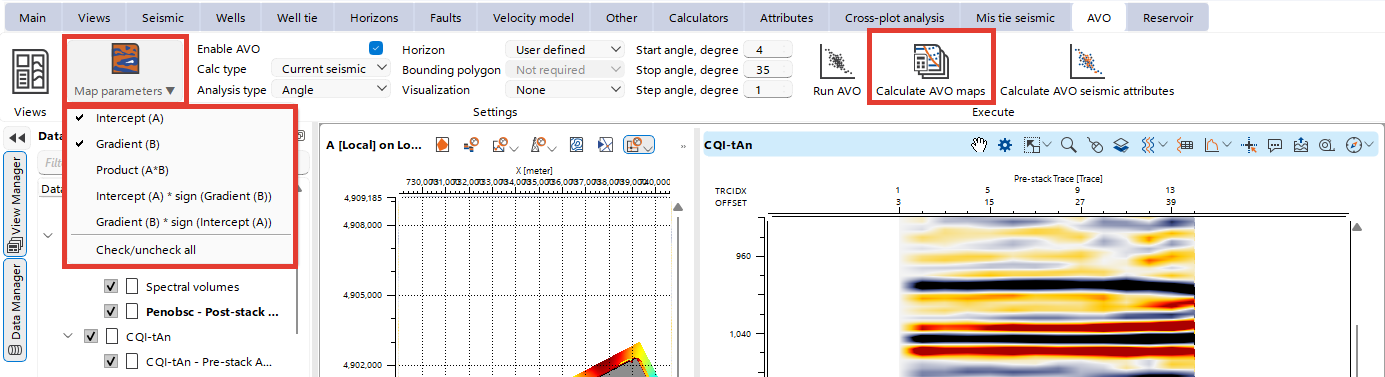Select the magnifier zoom tool in CQI-tAn
This screenshot has height=377, width=1385.
(x=1068, y=145)
